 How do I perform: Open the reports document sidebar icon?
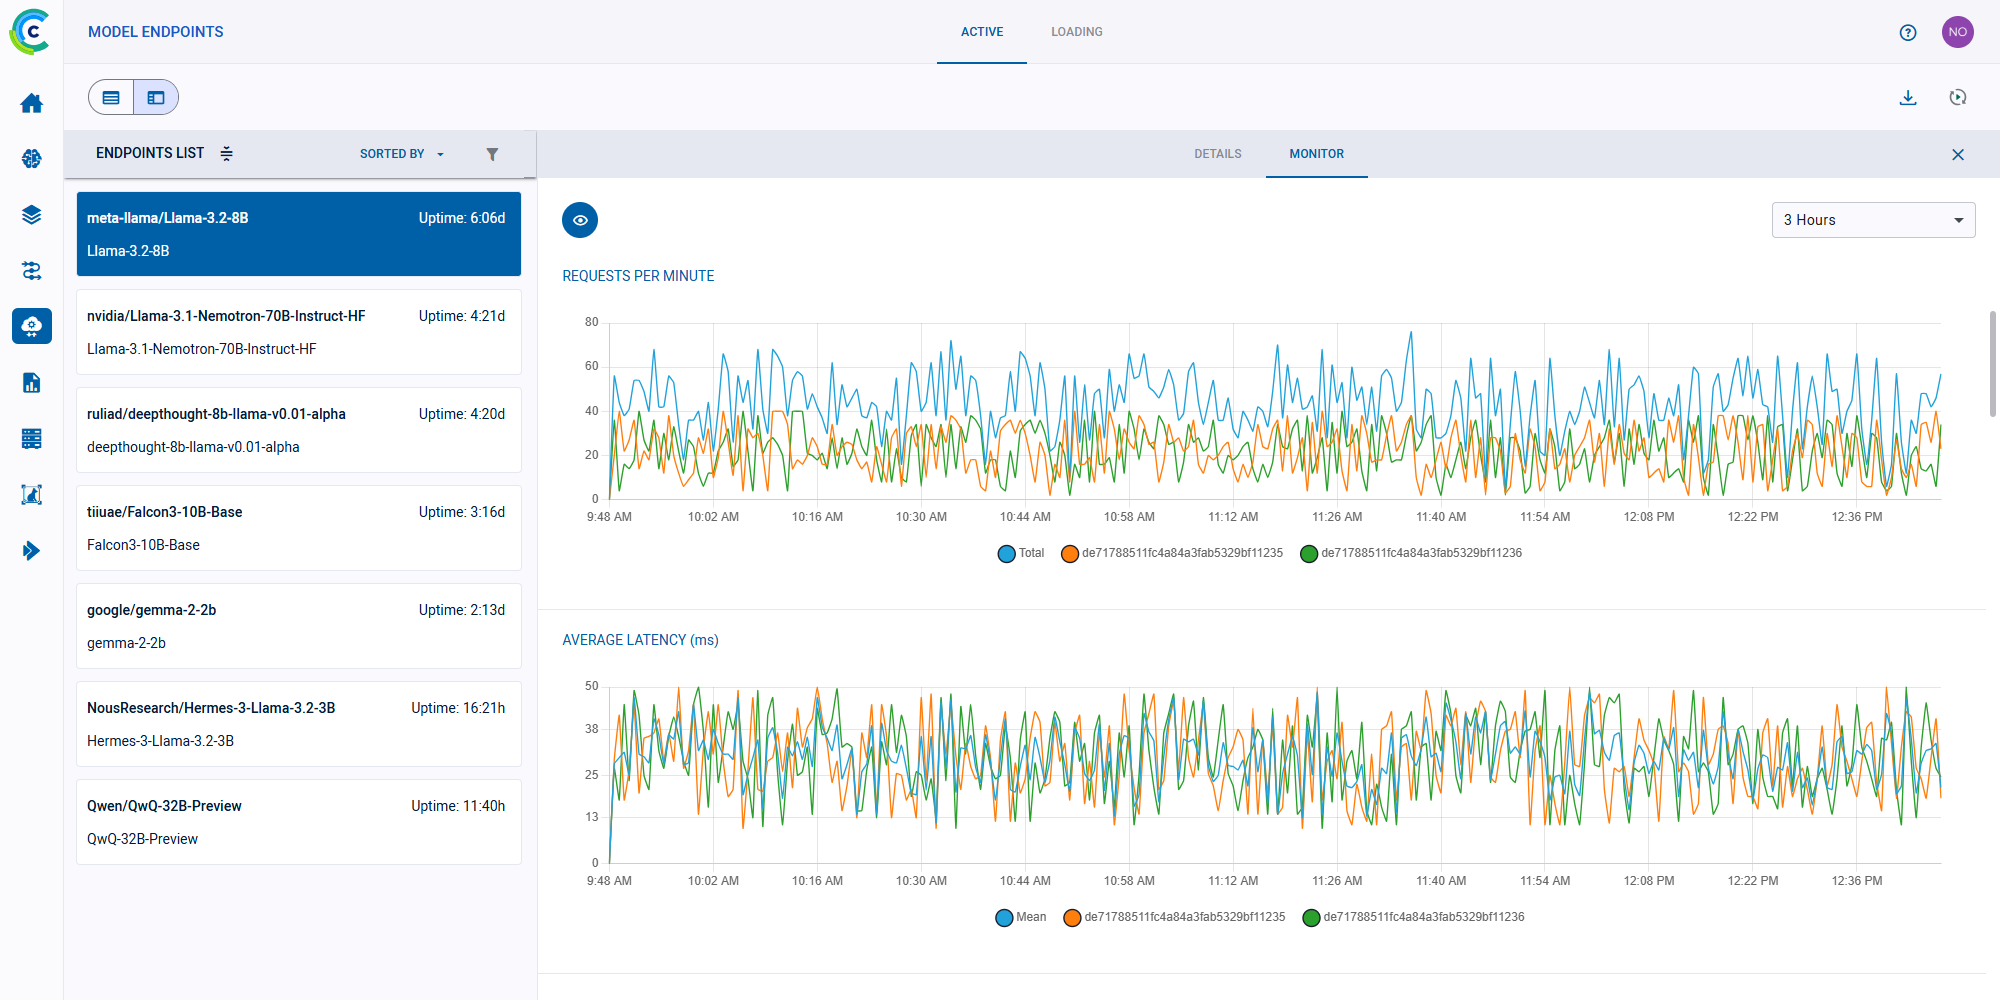click(31, 382)
